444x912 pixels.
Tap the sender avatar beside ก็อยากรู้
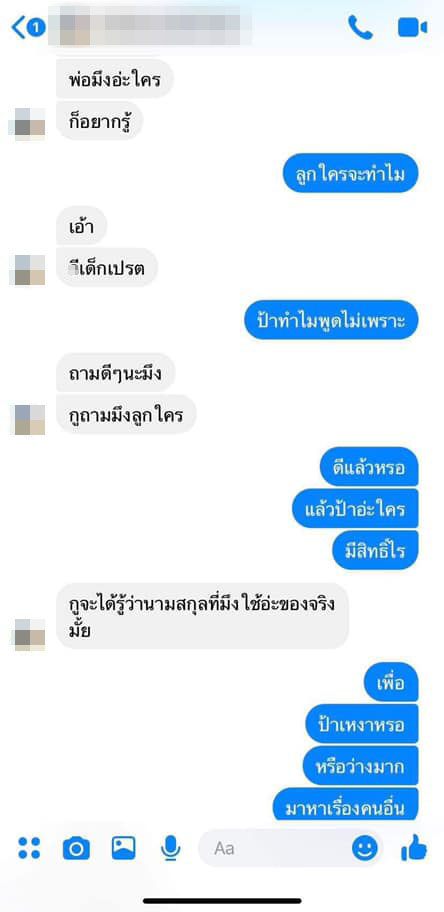pyautogui.click(x=27, y=122)
